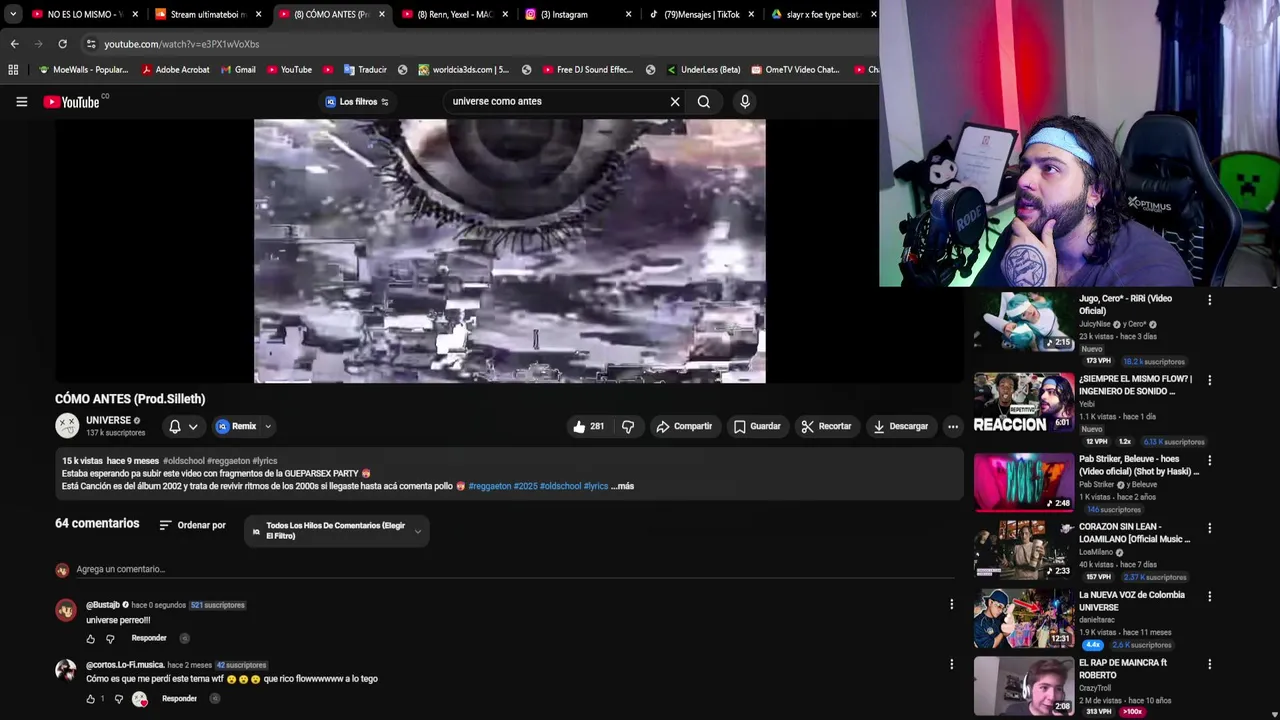The height and width of the screenshot is (720, 1280).
Task: Go back with the browser arrow
Action: point(14,44)
